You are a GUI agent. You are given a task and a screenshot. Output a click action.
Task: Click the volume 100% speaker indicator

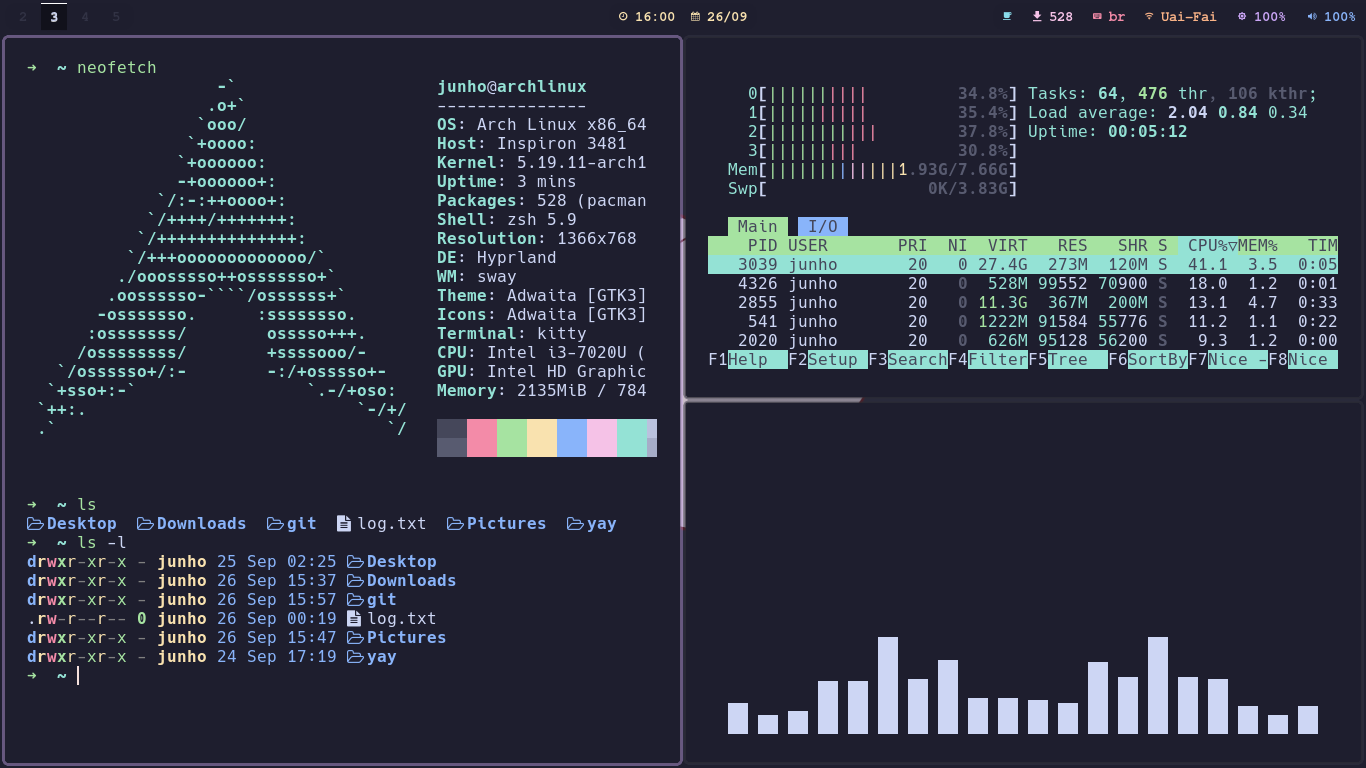tap(1331, 16)
